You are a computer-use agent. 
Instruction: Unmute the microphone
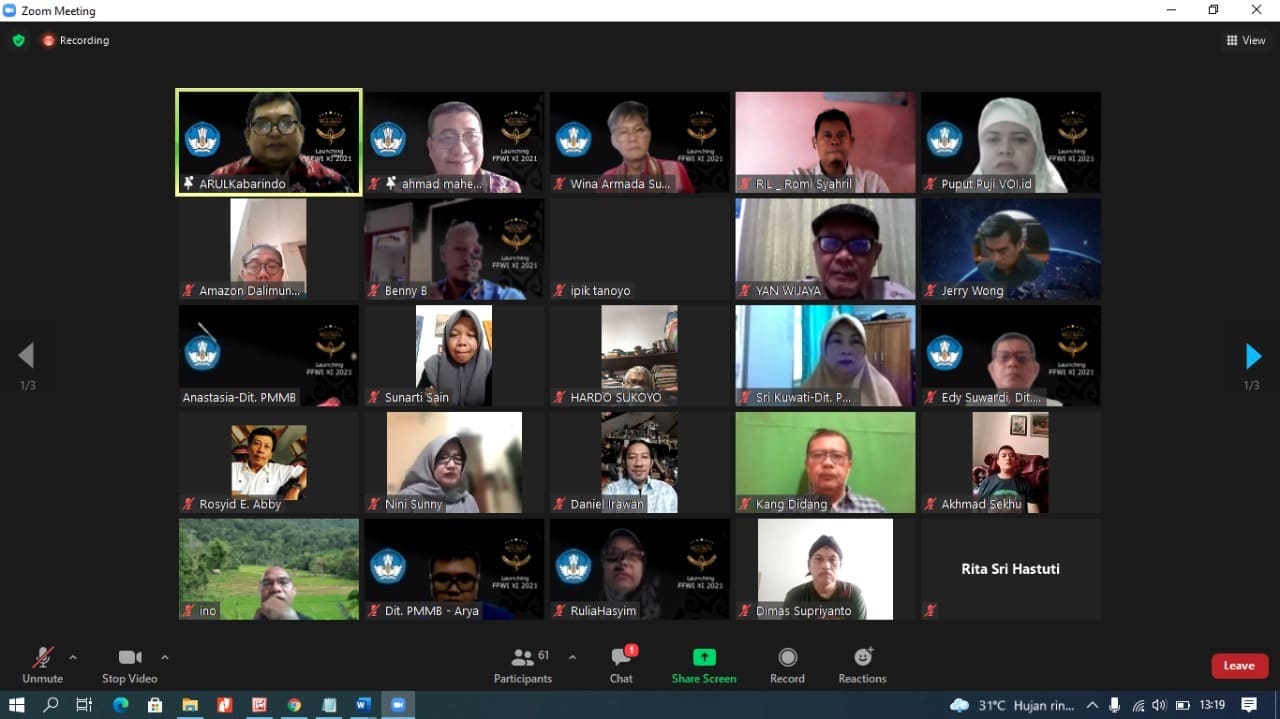[42, 664]
